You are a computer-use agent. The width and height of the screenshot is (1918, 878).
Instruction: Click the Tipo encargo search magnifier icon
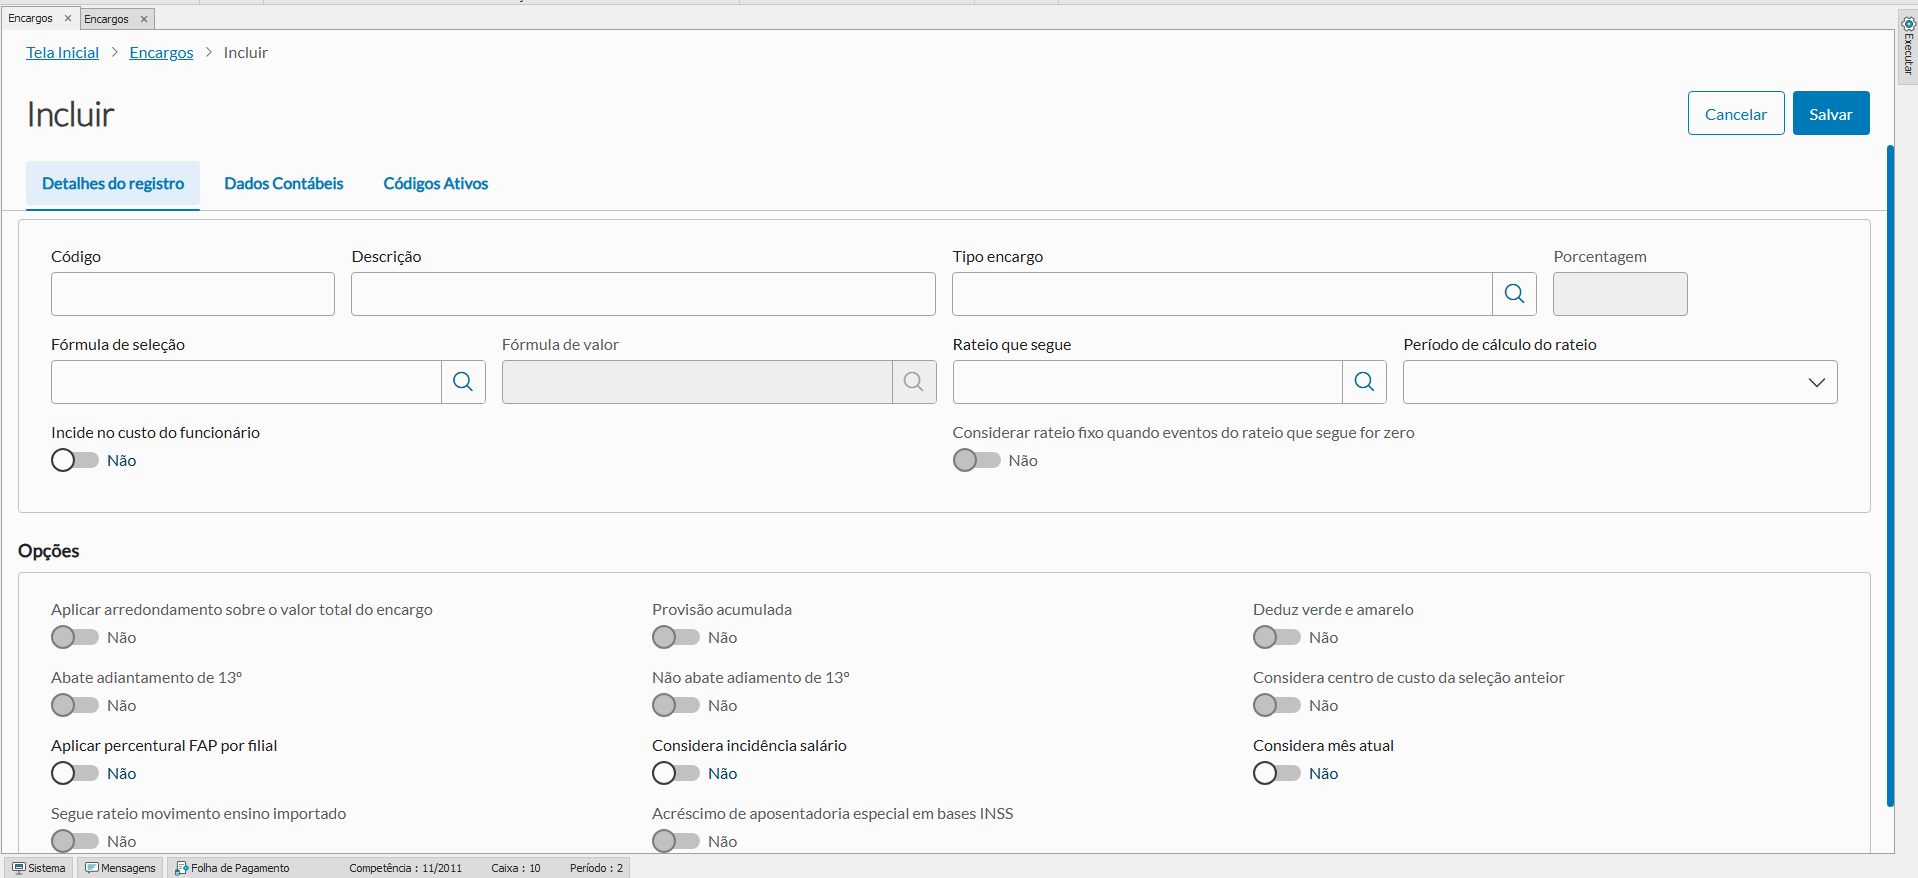(x=1514, y=294)
